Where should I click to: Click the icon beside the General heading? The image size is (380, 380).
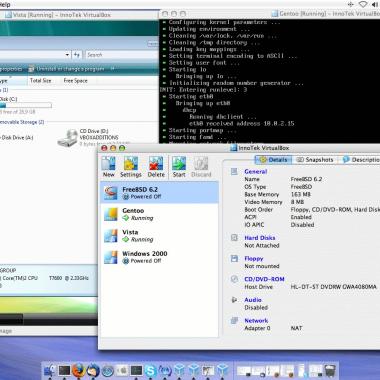pyautogui.click(x=234, y=171)
